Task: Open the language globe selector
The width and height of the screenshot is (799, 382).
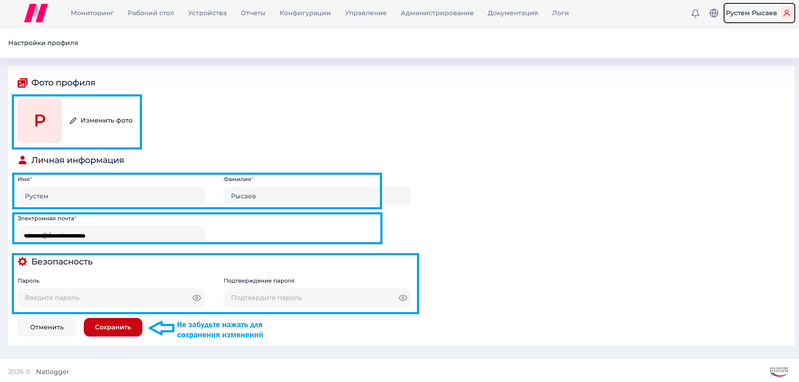Action: coord(713,14)
